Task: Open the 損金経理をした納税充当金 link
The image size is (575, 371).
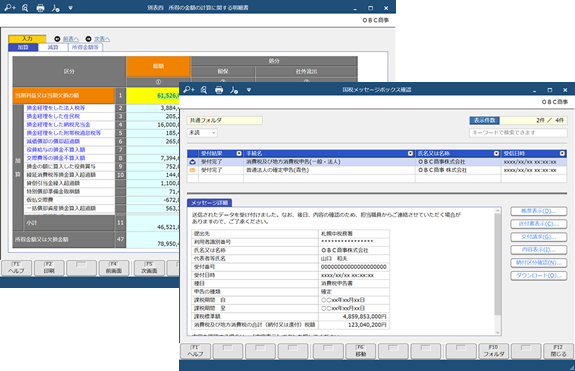Action: [x=58, y=125]
